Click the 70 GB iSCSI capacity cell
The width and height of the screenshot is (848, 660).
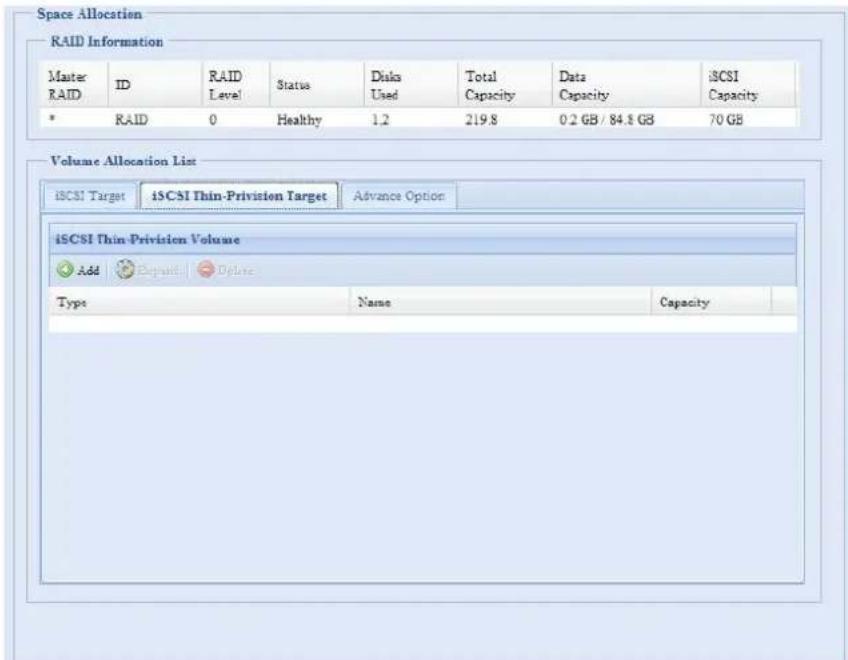tap(725, 120)
